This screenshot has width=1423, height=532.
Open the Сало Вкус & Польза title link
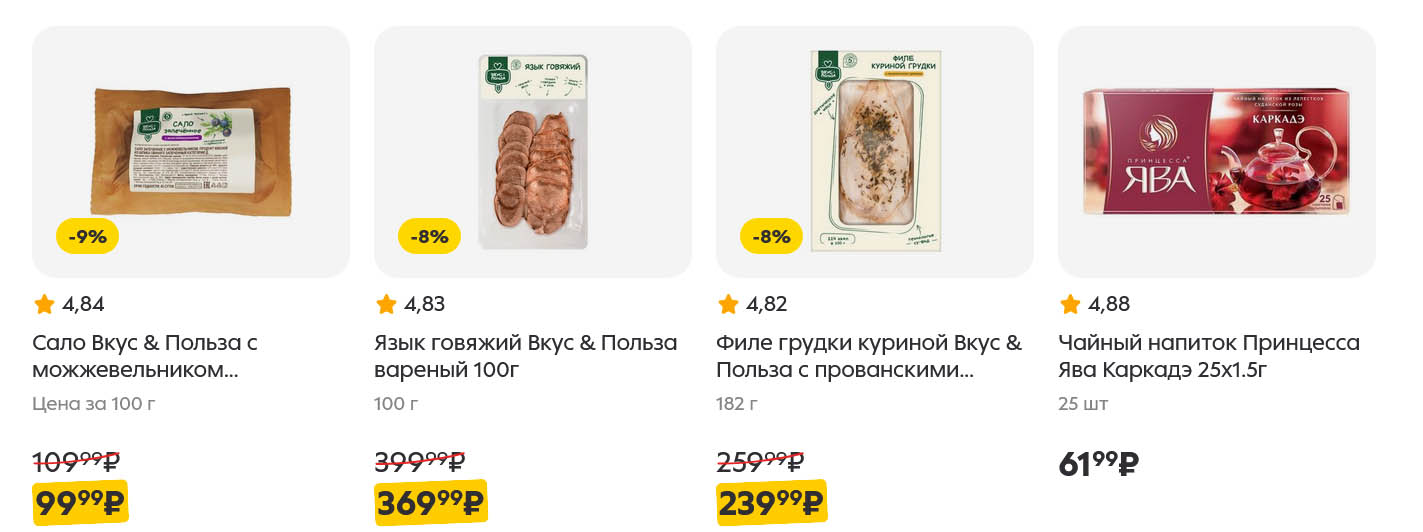pyautogui.click(x=145, y=357)
